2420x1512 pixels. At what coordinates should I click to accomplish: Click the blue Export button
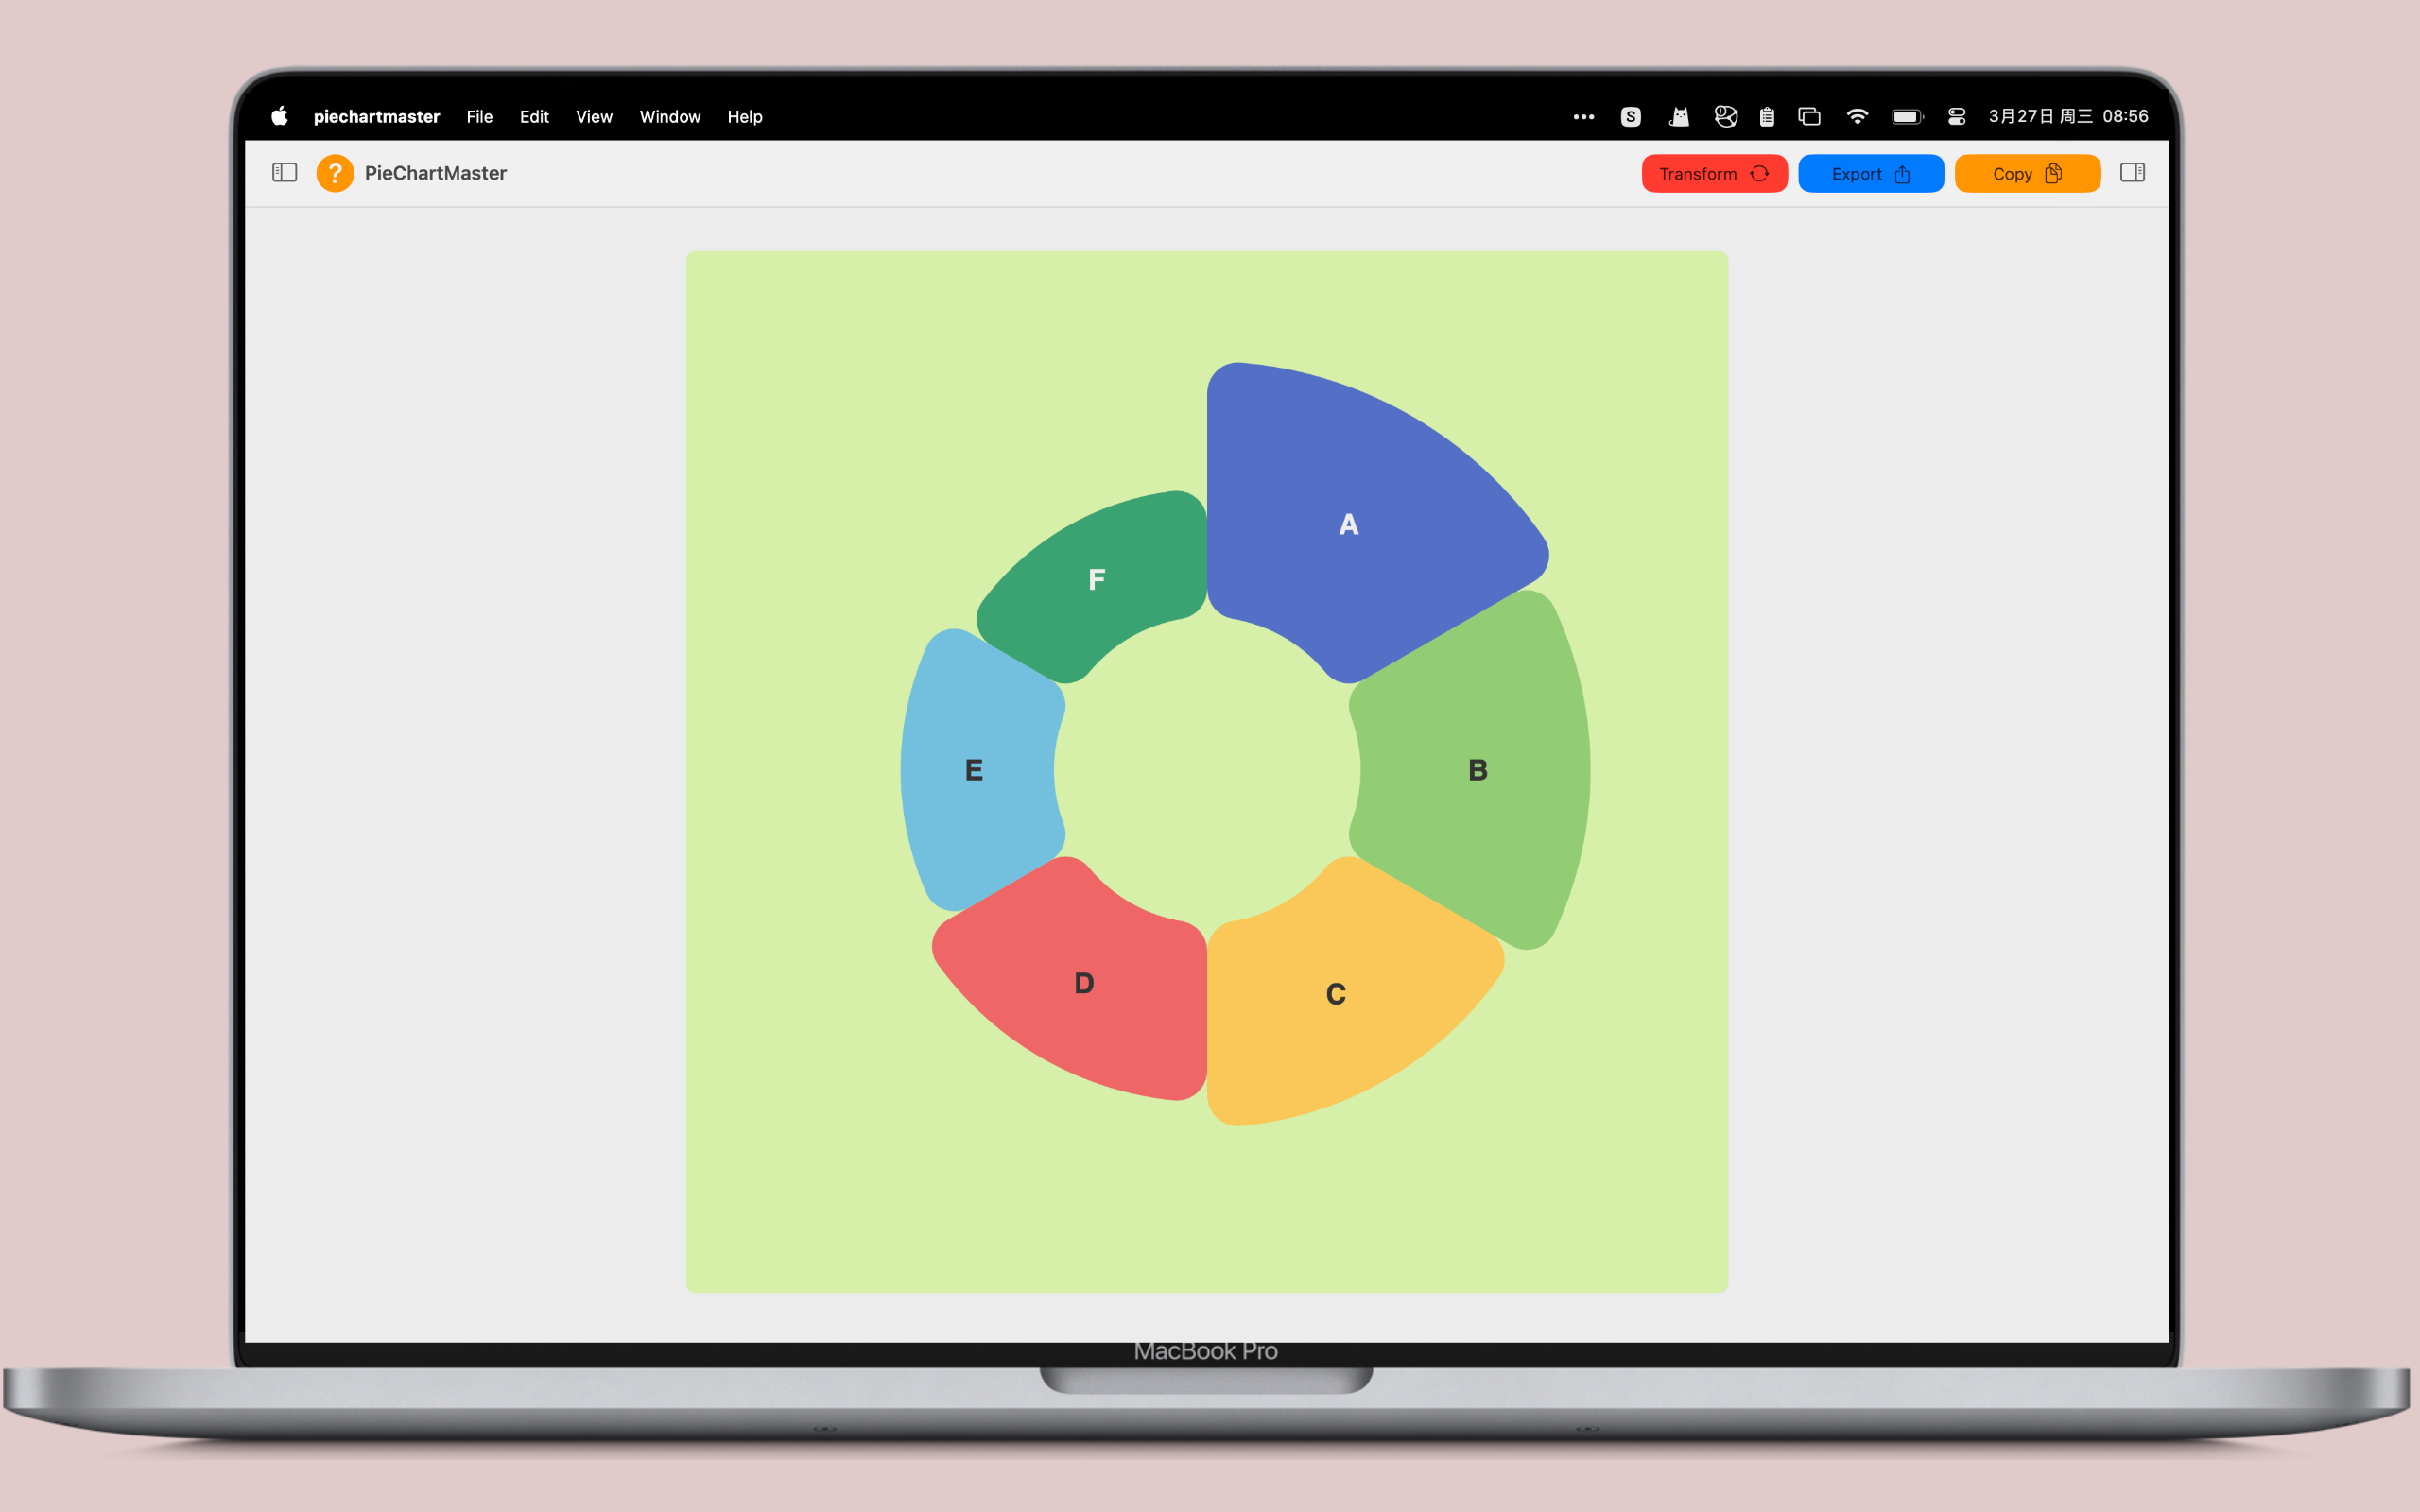pos(1870,174)
